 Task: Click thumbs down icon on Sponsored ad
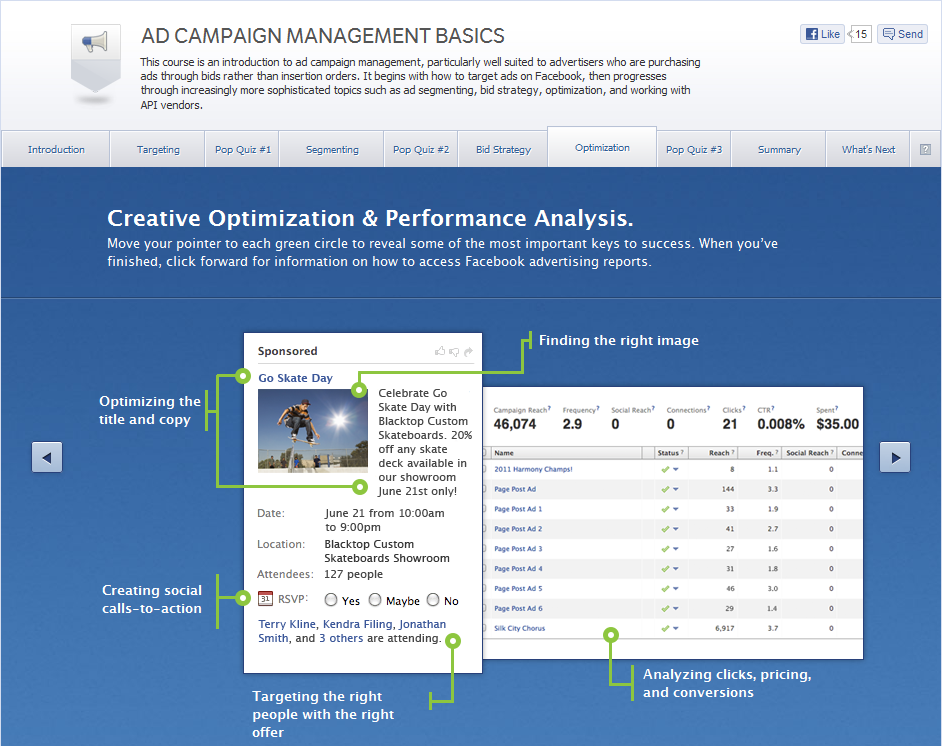click(x=454, y=351)
